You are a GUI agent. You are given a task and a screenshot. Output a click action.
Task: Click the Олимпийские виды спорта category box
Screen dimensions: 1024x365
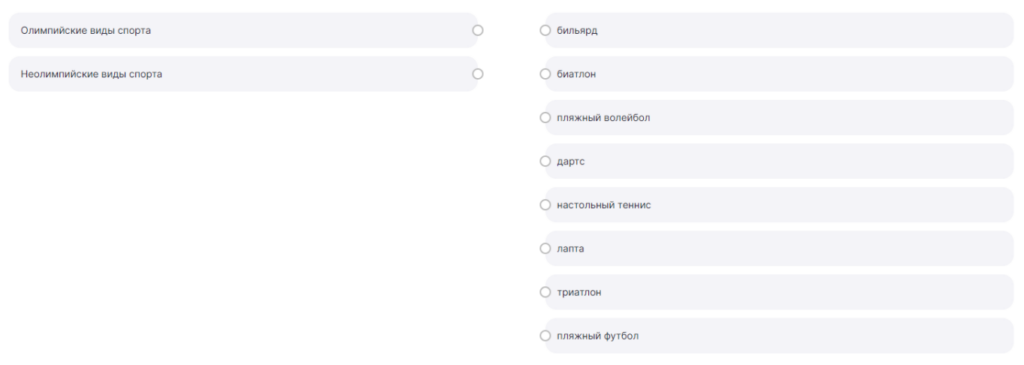tap(243, 30)
